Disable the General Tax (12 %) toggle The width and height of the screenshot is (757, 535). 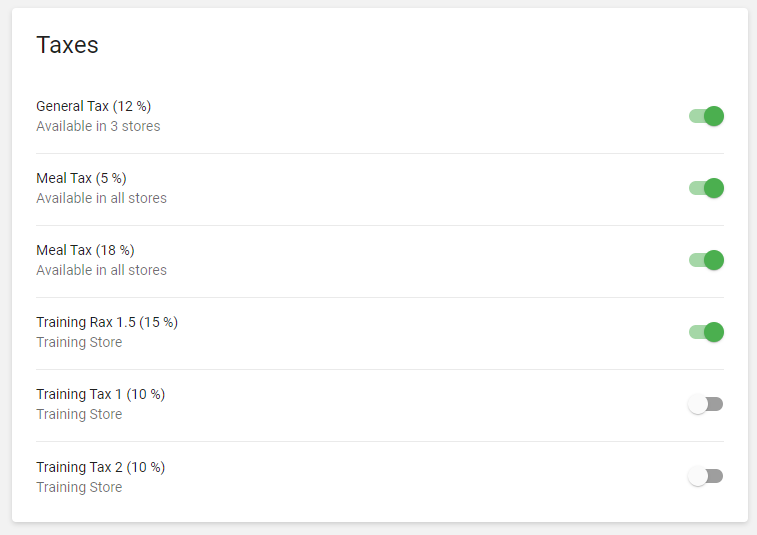[706, 116]
